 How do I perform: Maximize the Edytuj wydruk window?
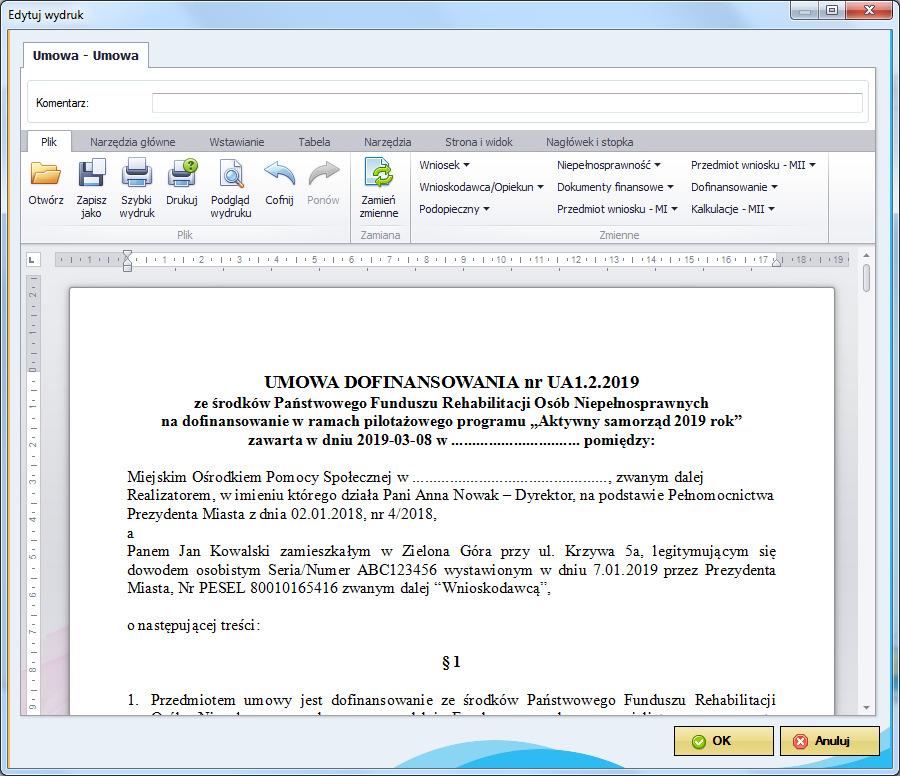pos(832,10)
